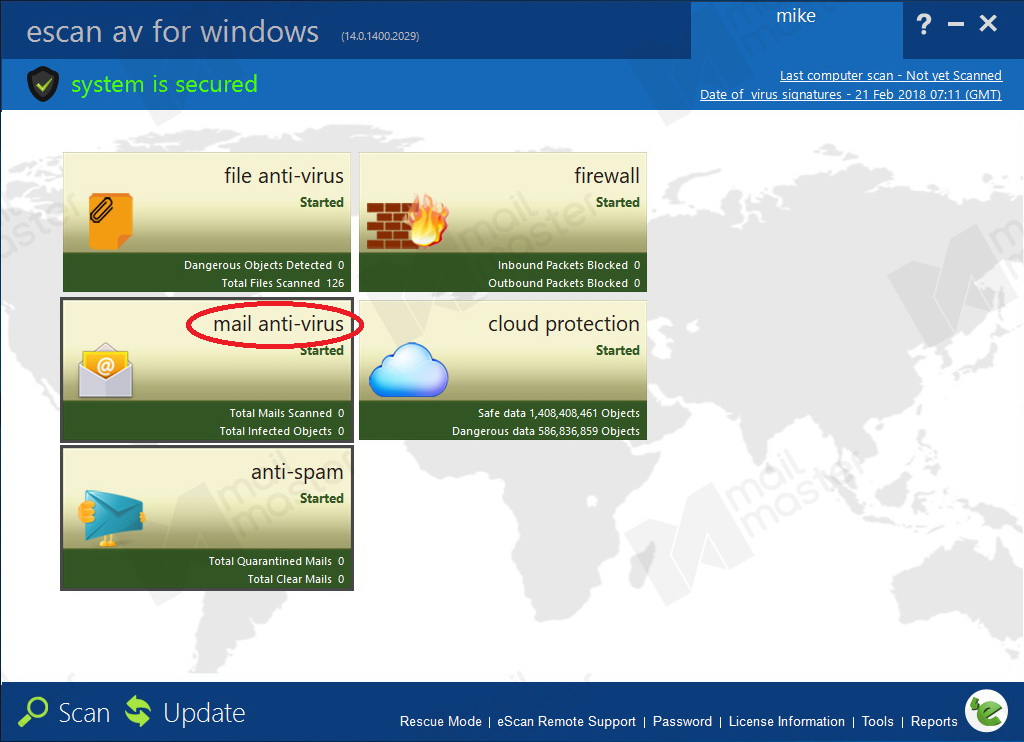Open the cloud protection module title
The image size is (1024, 742).
pos(564,324)
